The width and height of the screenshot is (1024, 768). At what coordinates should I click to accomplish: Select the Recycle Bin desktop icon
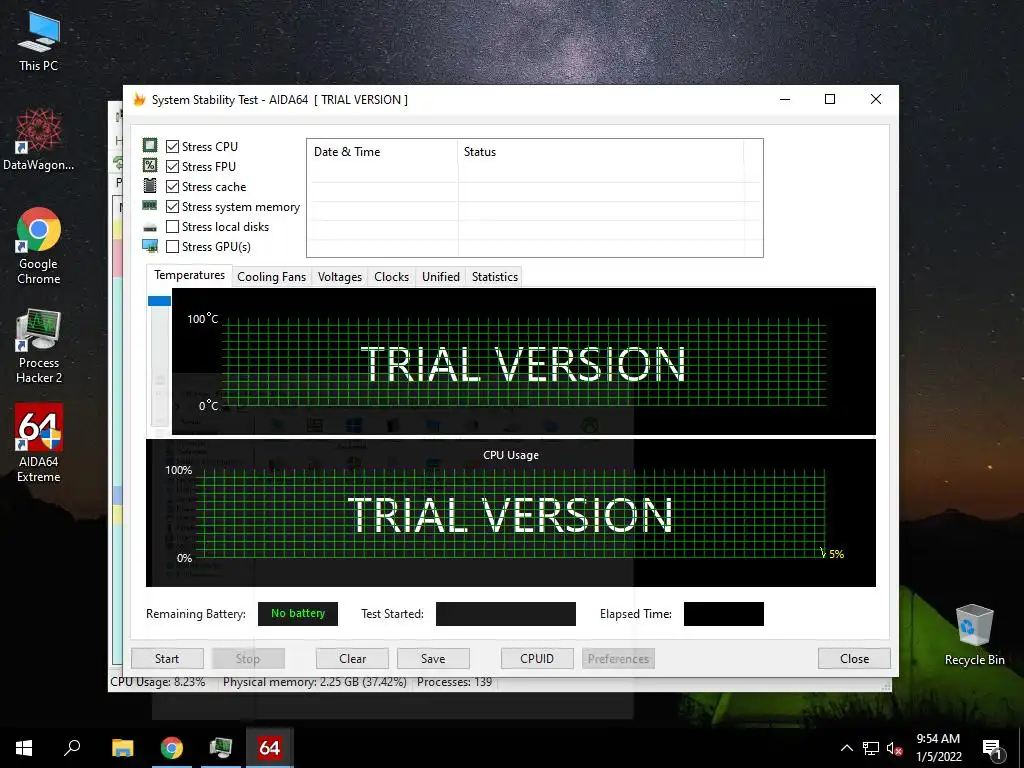974,634
